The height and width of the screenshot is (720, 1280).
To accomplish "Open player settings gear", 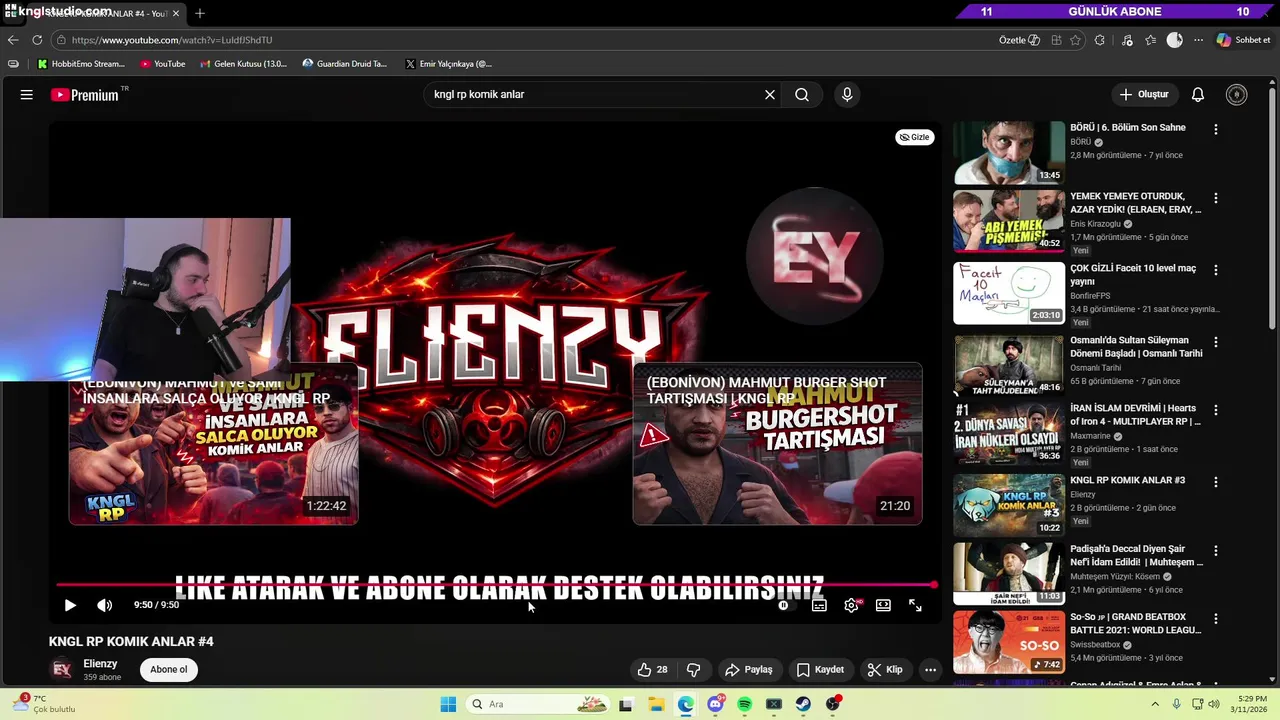I will click(851, 605).
